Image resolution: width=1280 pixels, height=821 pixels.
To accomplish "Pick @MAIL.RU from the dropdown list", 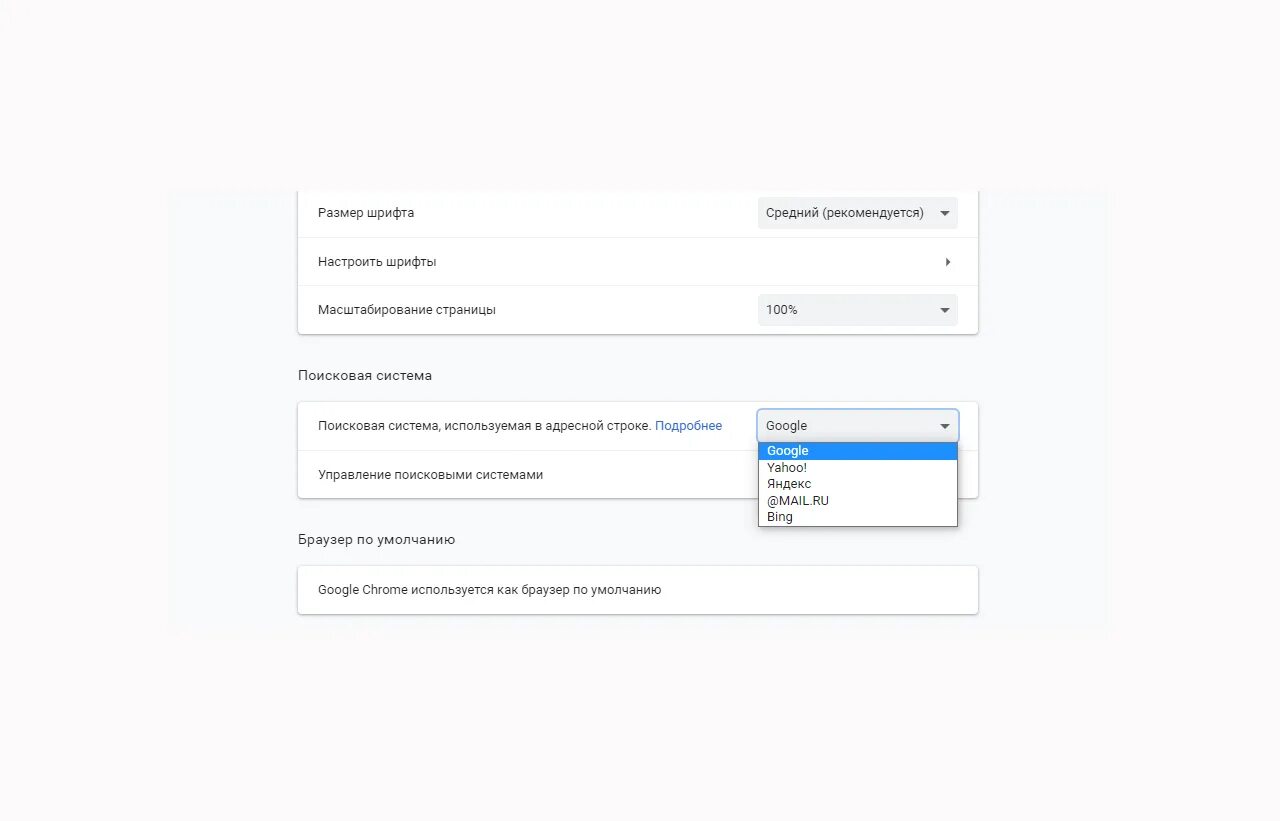I will [857, 500].
